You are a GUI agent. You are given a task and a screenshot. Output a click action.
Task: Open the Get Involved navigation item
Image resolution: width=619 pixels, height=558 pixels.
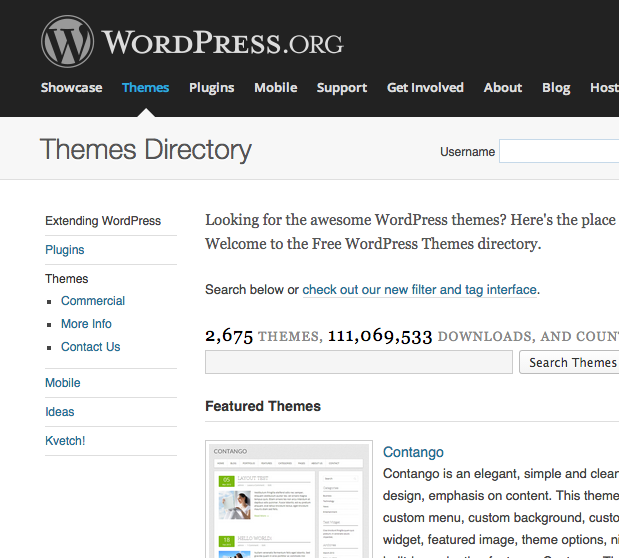(425, 87)
